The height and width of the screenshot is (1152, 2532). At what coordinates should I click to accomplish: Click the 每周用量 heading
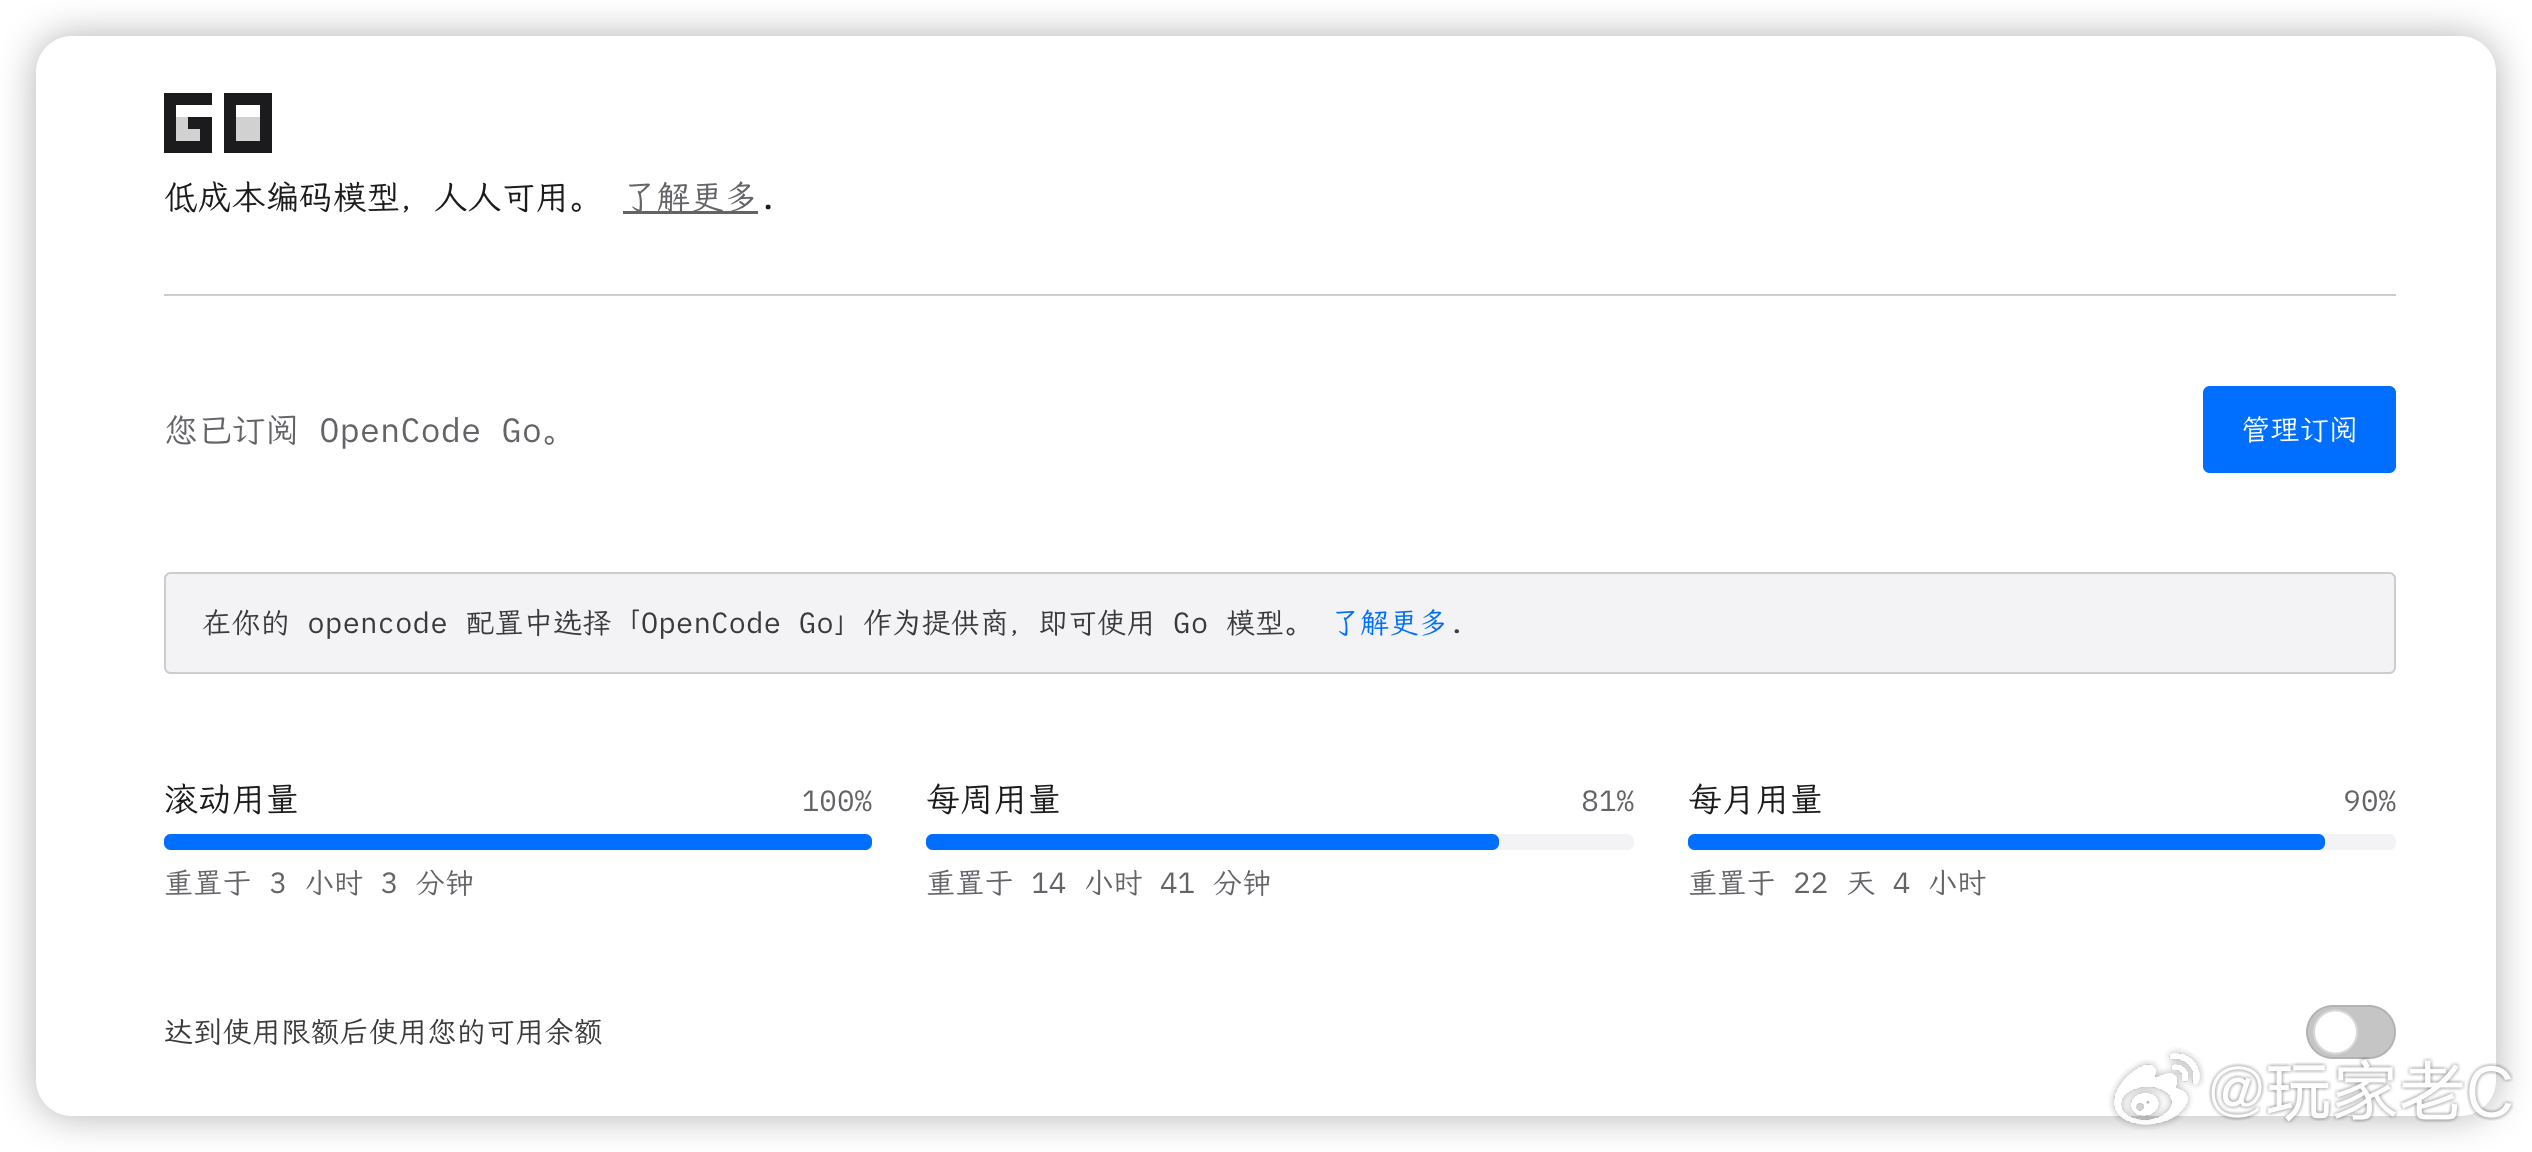(993, 800)
